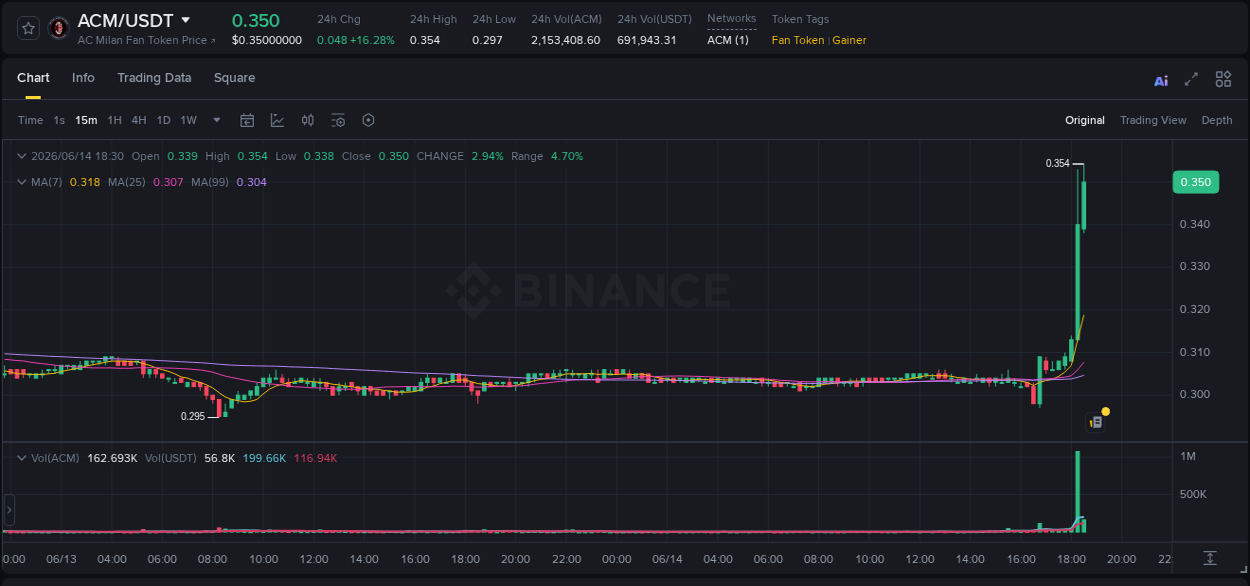Expand the chart to fullscreen
This screenshot has width=1250, height=586.
(1191, 79)
